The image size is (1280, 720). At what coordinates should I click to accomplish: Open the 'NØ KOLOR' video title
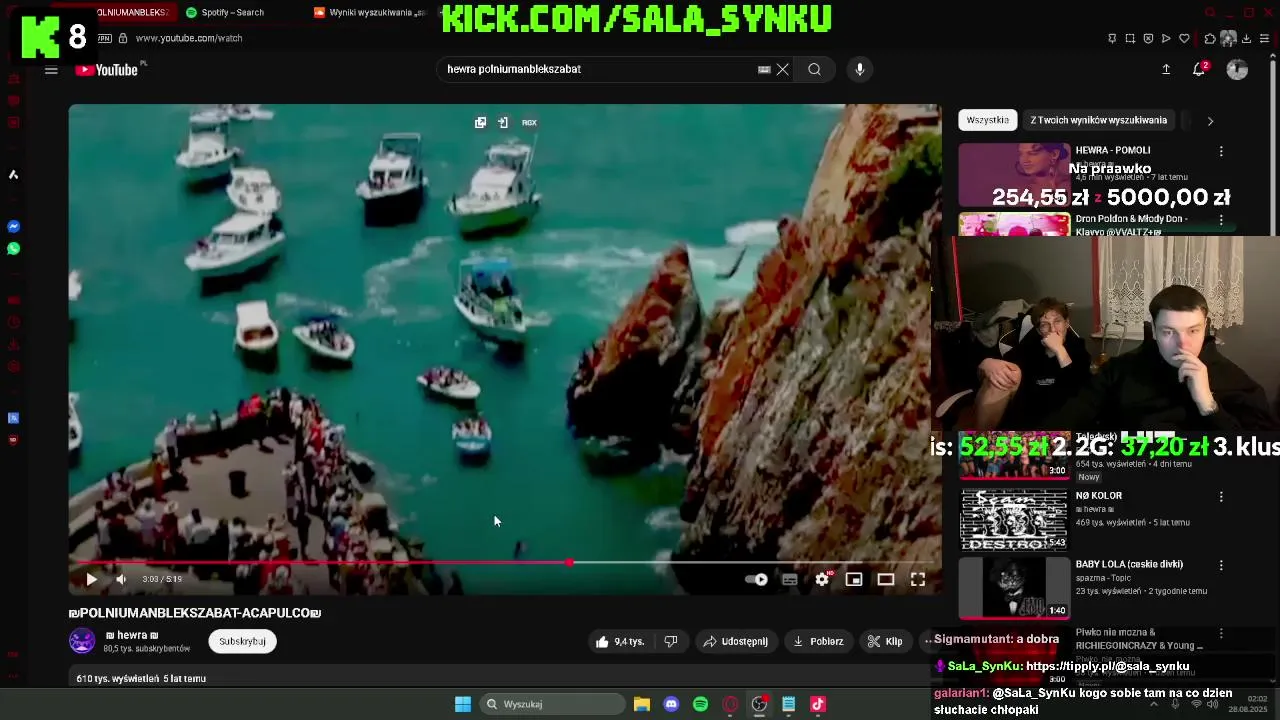click(1098, 496)
